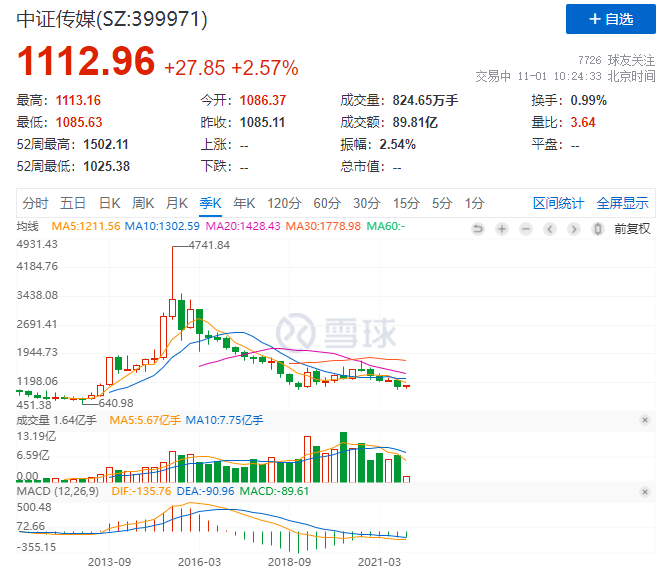Click the MA10:1302.59 legend label
The image size is (671, 576).
coord(162,226)
